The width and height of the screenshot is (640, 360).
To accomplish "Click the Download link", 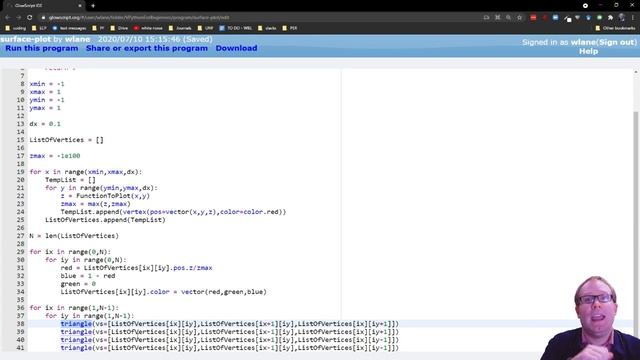I will pos(236,48).
